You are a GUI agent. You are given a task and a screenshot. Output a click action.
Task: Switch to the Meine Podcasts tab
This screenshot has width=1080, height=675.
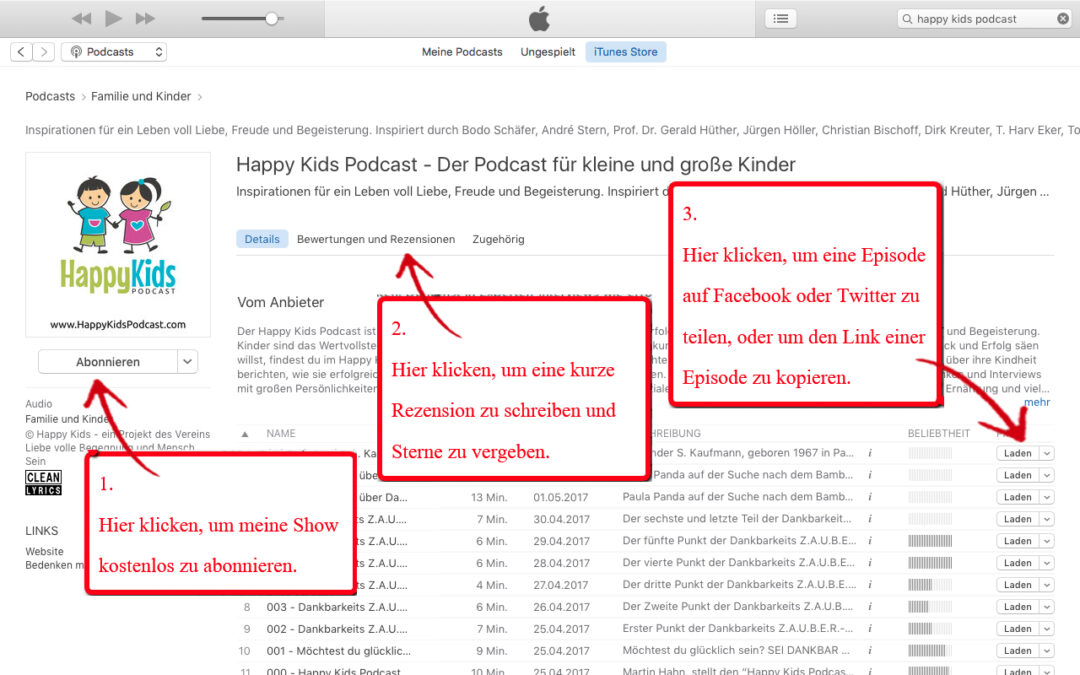coord(462,52)
